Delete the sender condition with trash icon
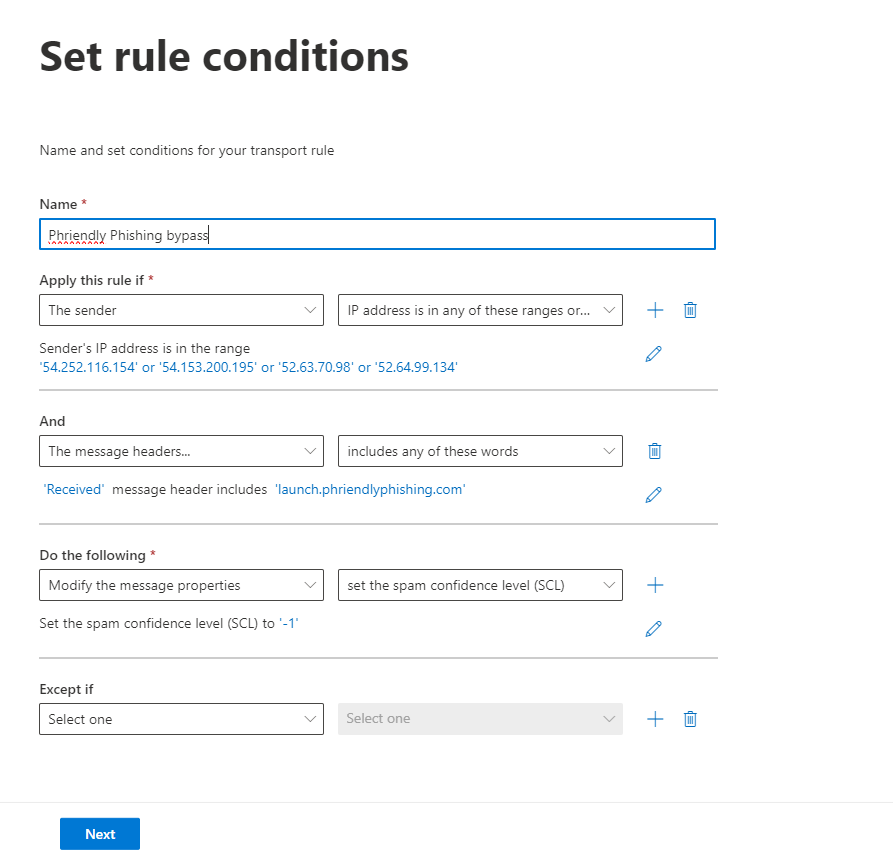Viewport: 893px width, 858px height. pyautogui.click(x=690, y=310)
